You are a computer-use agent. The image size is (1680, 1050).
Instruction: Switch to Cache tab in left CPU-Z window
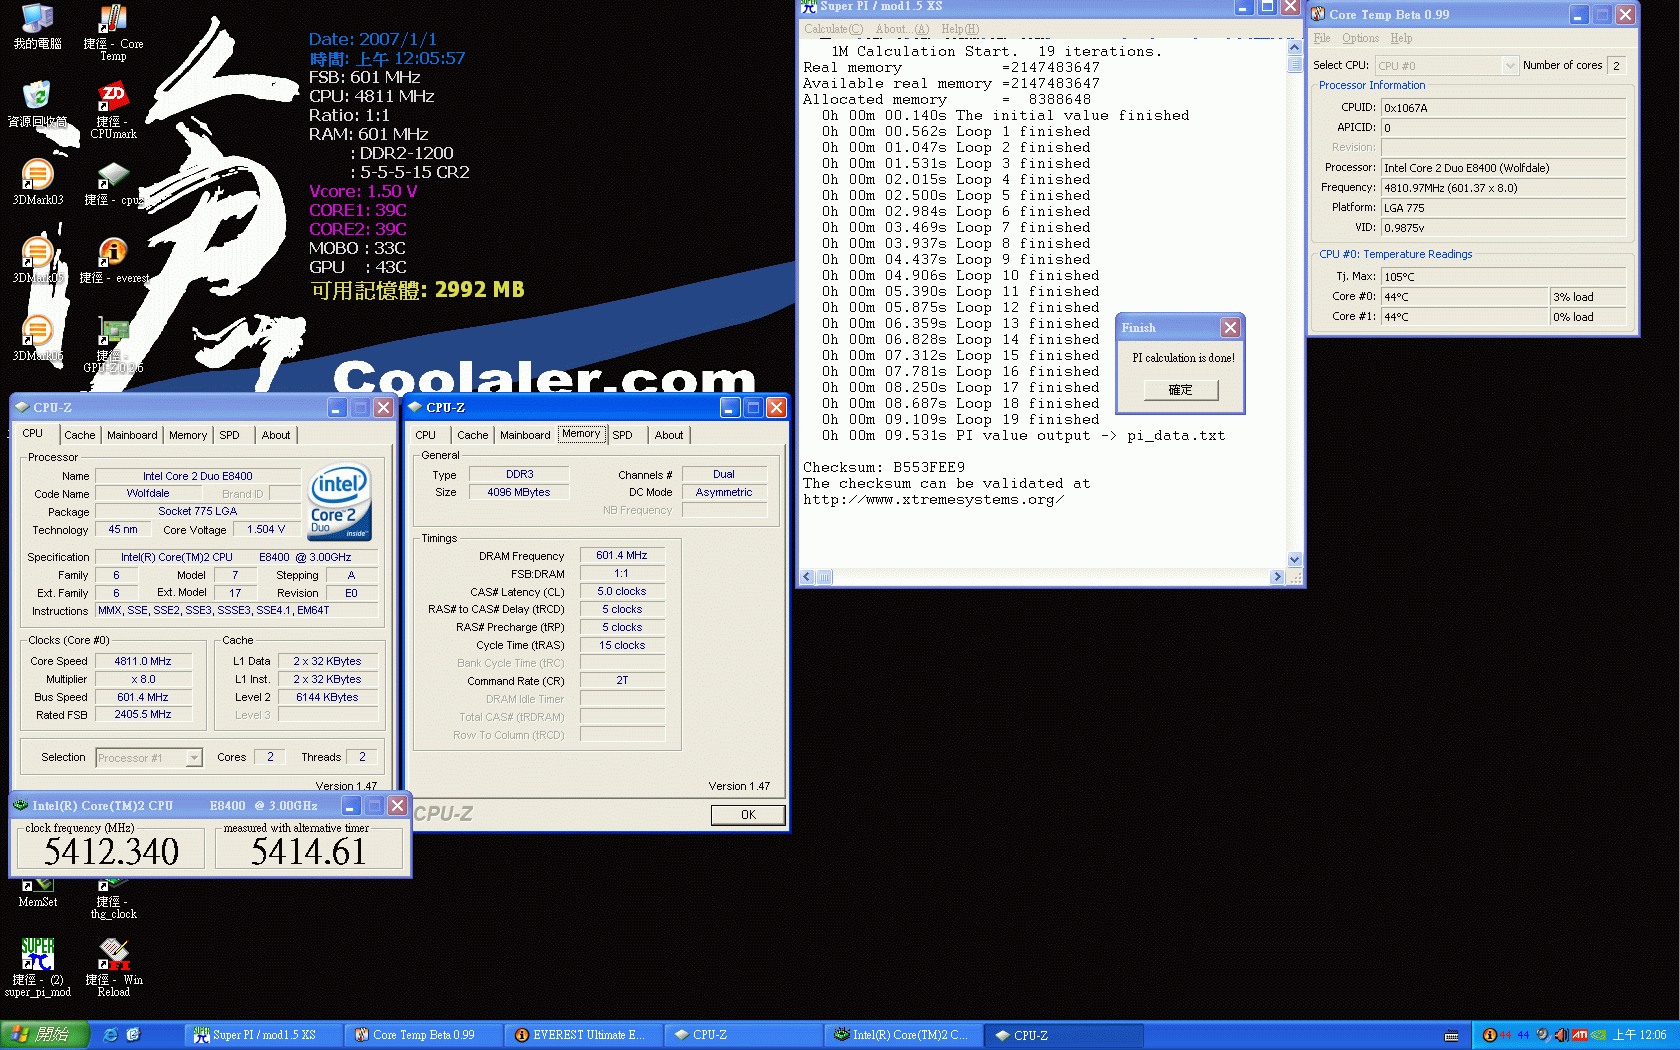pyautogui.click(x=80, y=435)
